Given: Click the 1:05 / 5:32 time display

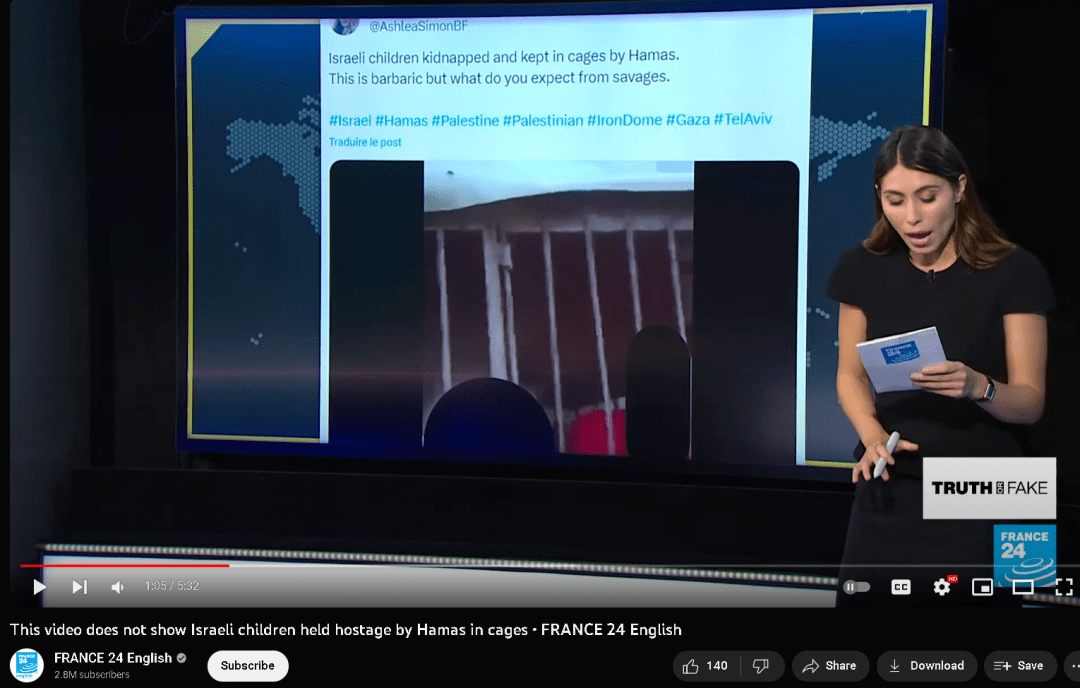Looking at the screenshot, I should (172, 586).
